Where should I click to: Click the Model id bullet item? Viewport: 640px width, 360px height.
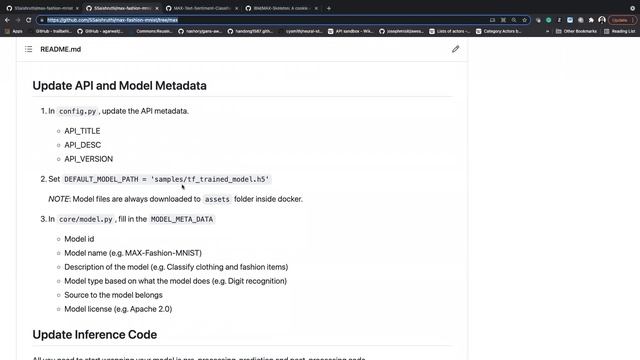[x=79, y=239]
